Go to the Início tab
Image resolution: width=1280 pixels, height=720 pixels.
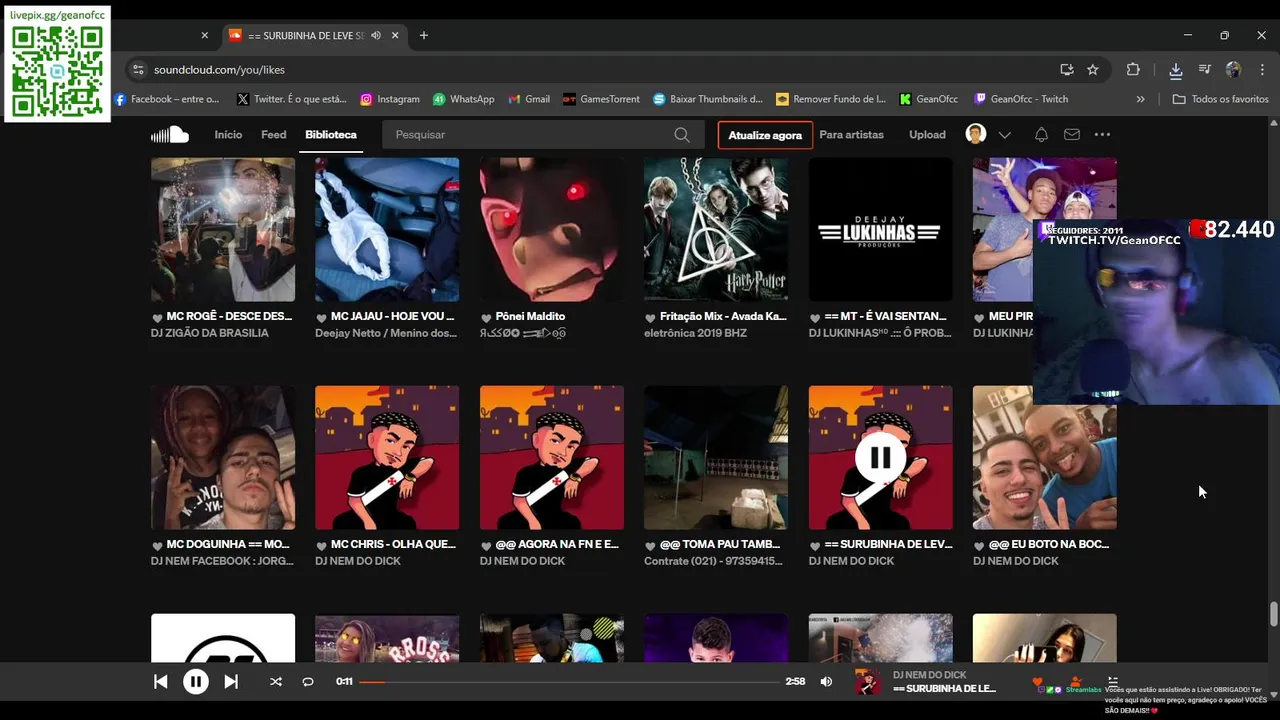coord(228,134)
